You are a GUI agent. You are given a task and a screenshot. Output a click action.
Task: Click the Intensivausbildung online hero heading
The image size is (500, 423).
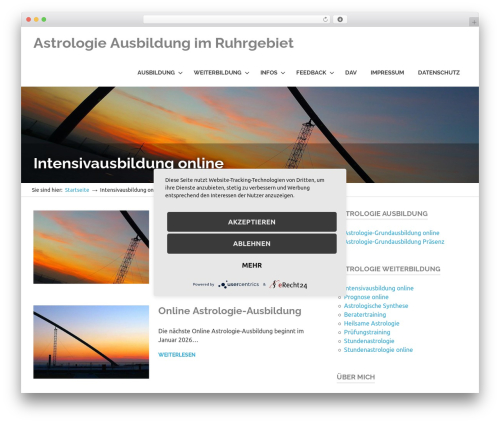click(129, 163)
